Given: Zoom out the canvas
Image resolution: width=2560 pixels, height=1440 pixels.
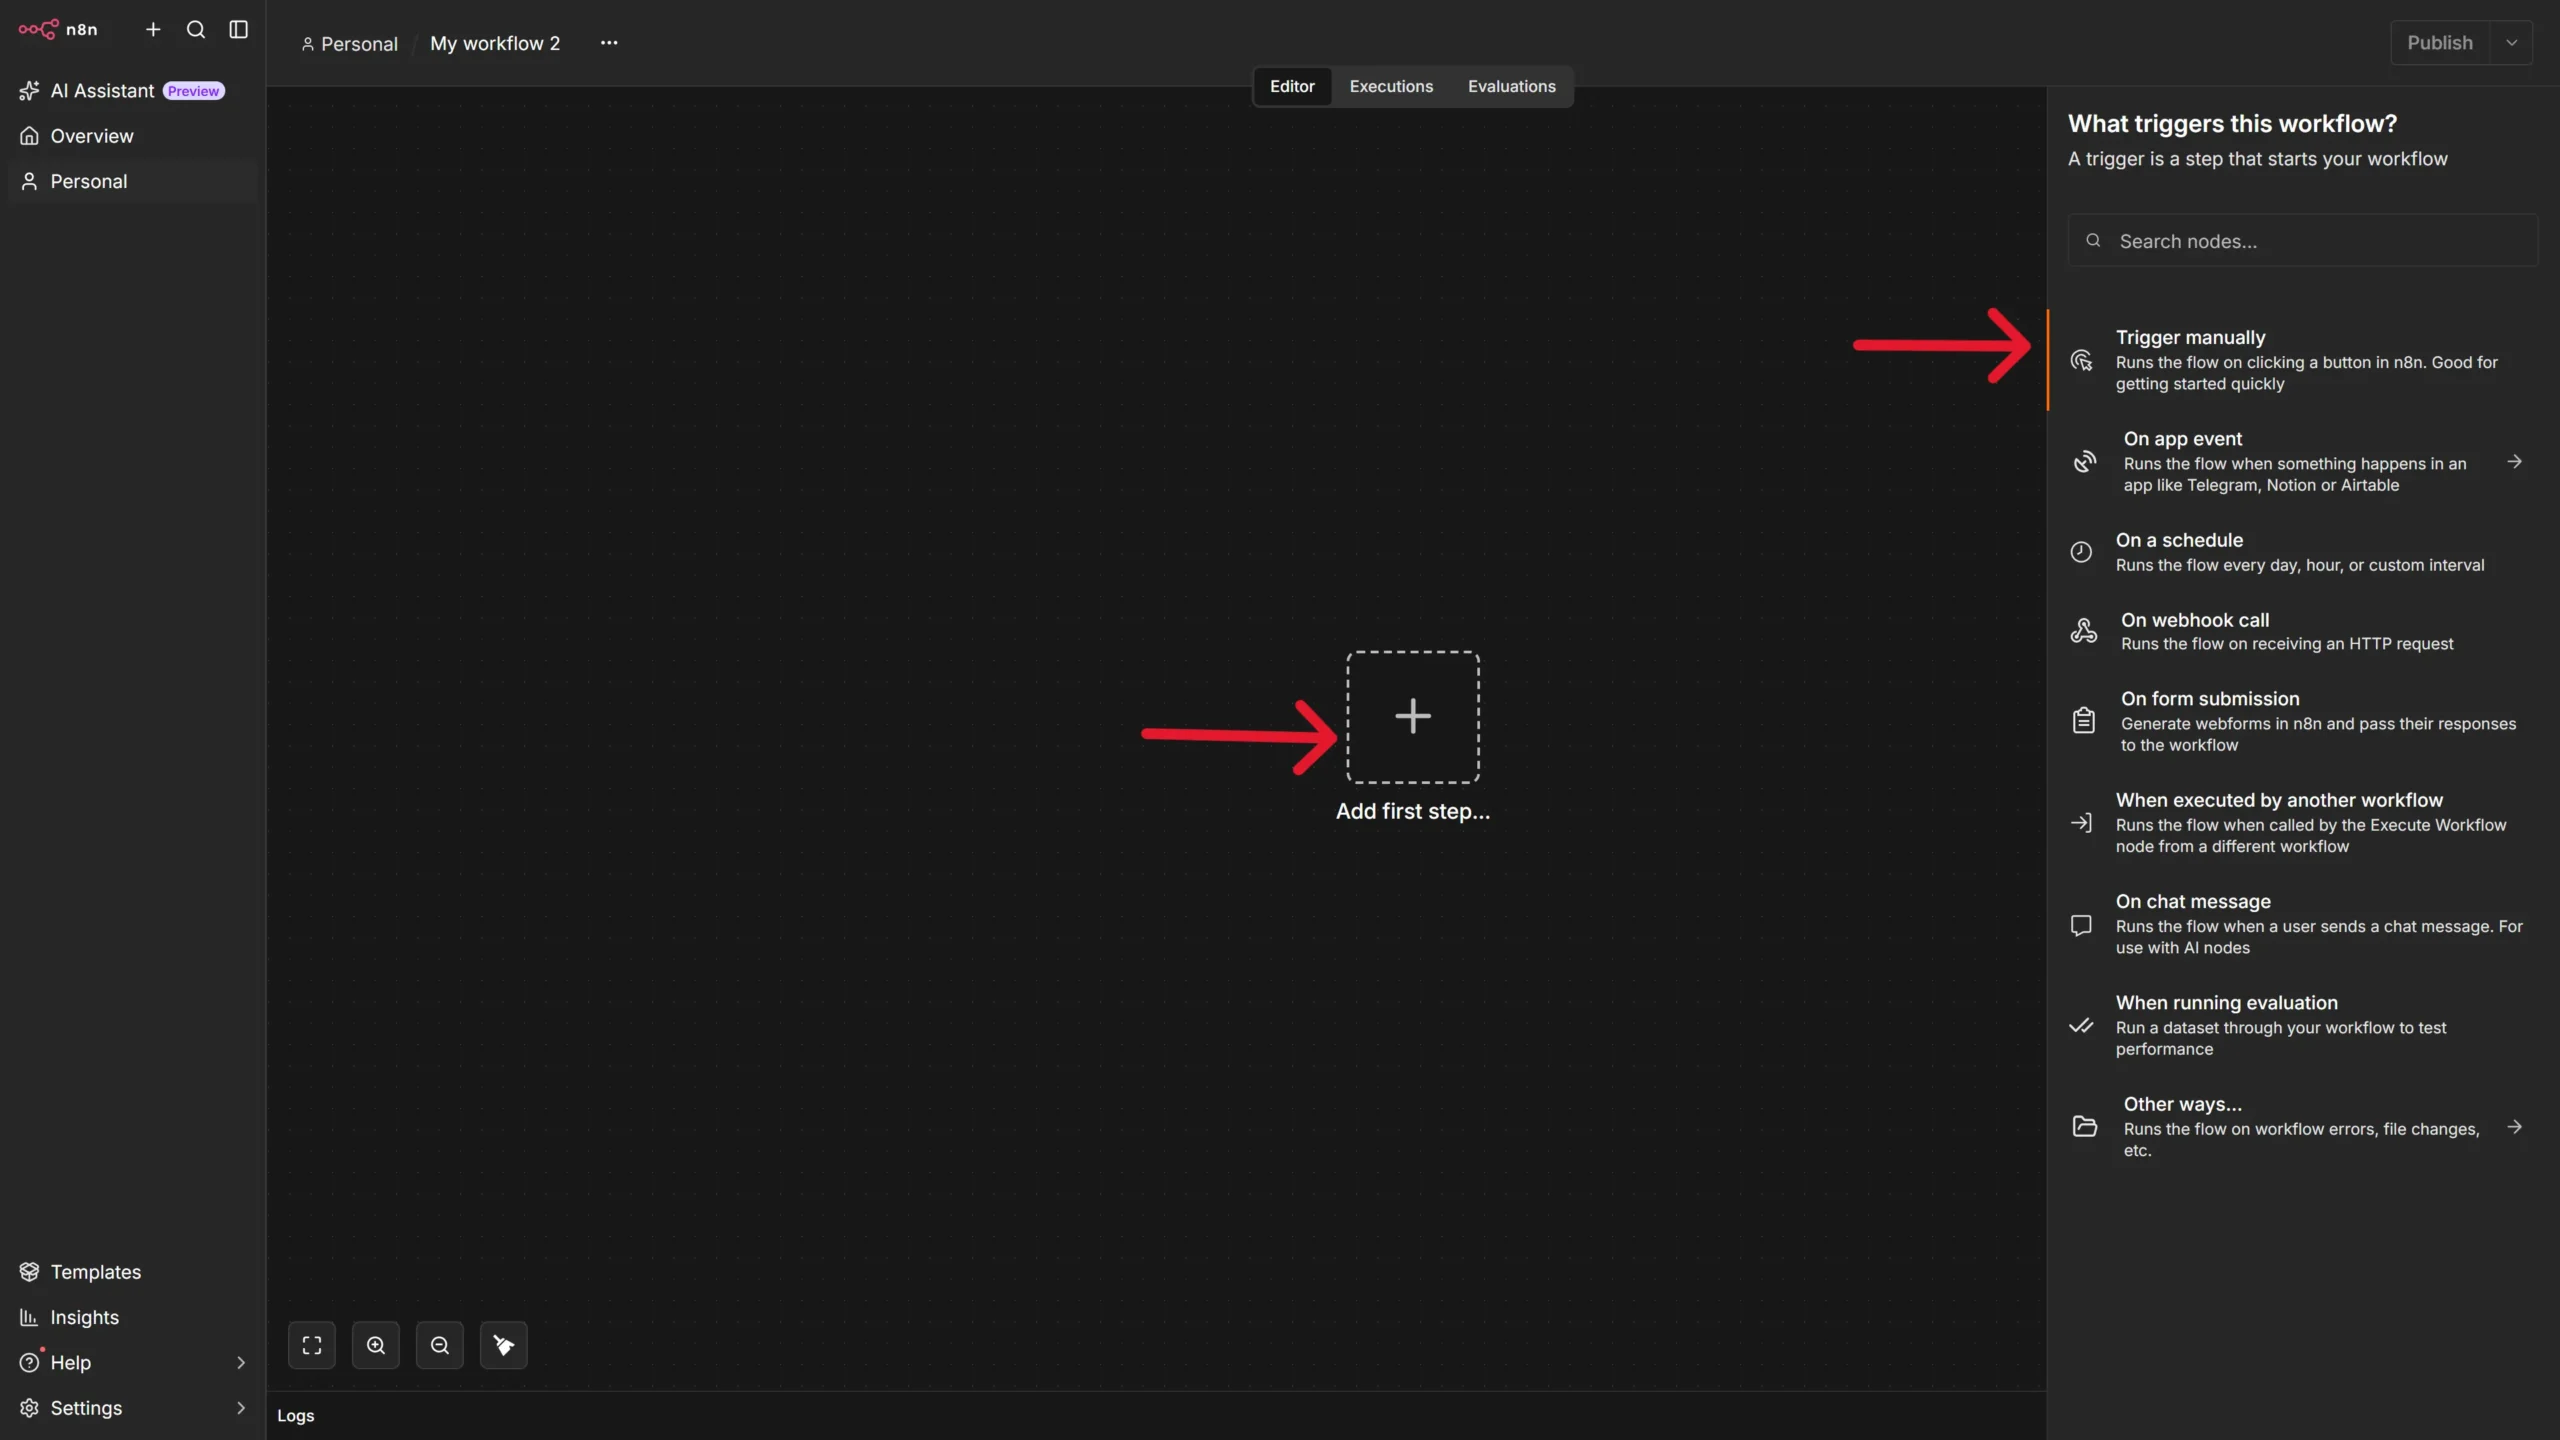Looking at the screenshot, I should click(440, 1345).
